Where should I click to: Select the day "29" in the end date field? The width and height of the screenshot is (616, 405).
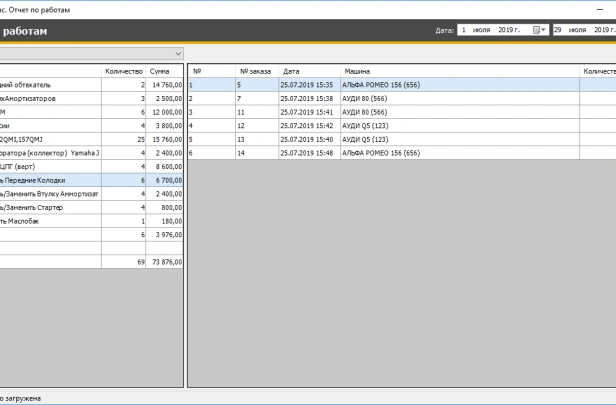click(x=559, y=30)
